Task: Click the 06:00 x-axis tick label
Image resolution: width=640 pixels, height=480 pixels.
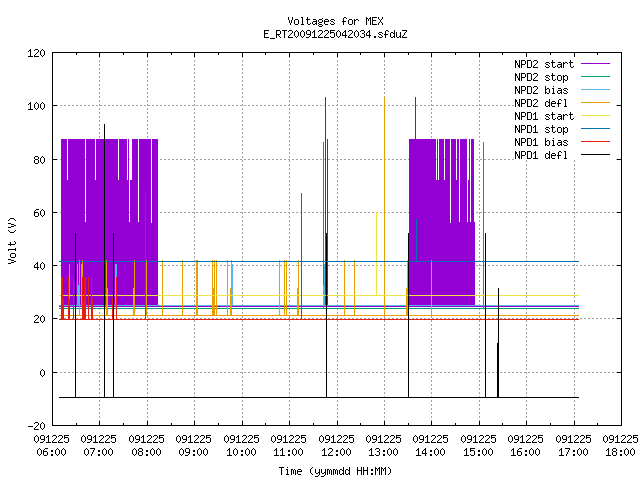Action: tap(51, 452)
